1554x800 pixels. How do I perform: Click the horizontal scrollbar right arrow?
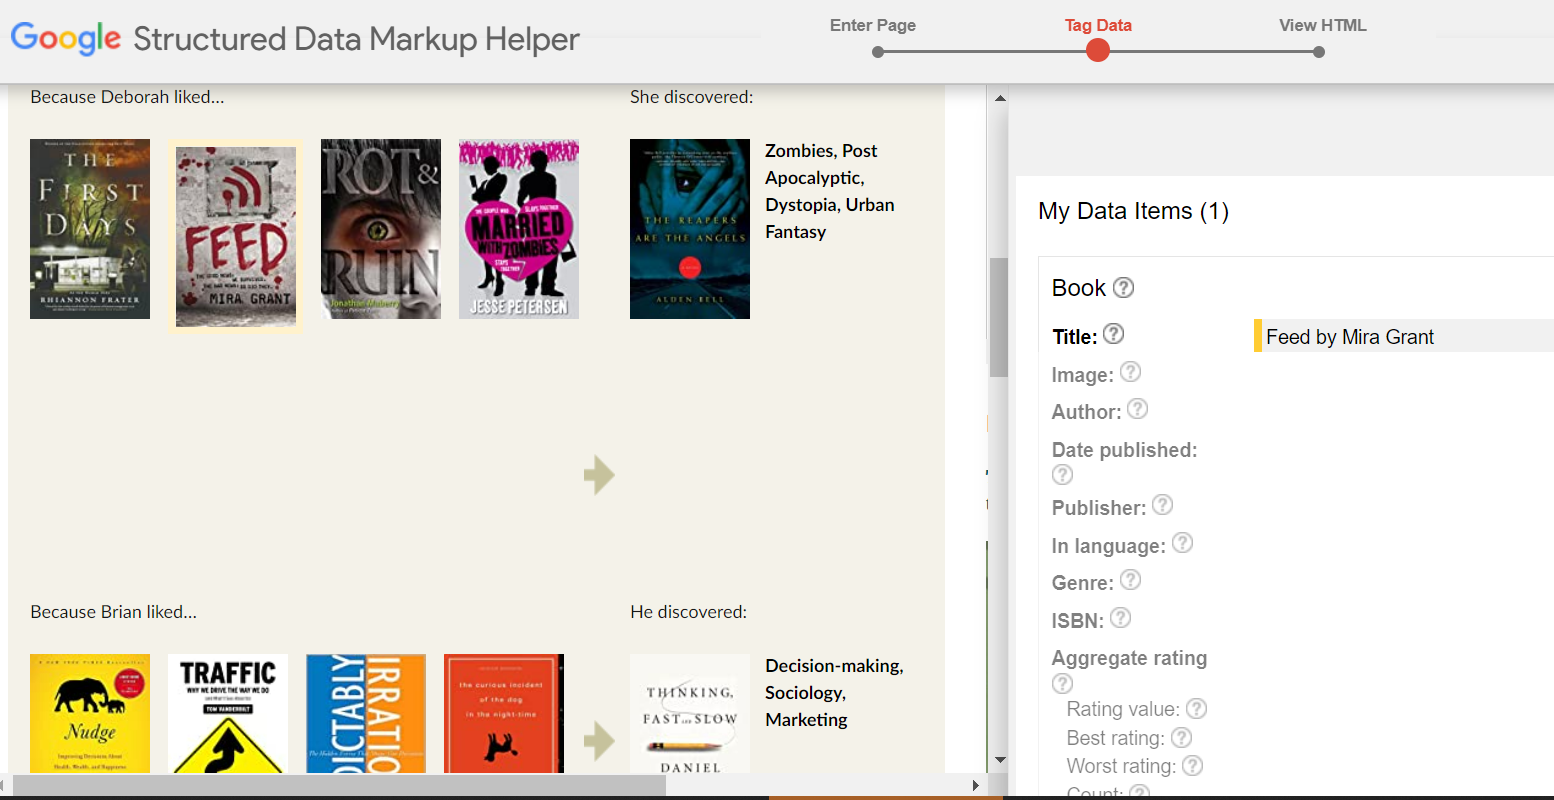[976, 786]
